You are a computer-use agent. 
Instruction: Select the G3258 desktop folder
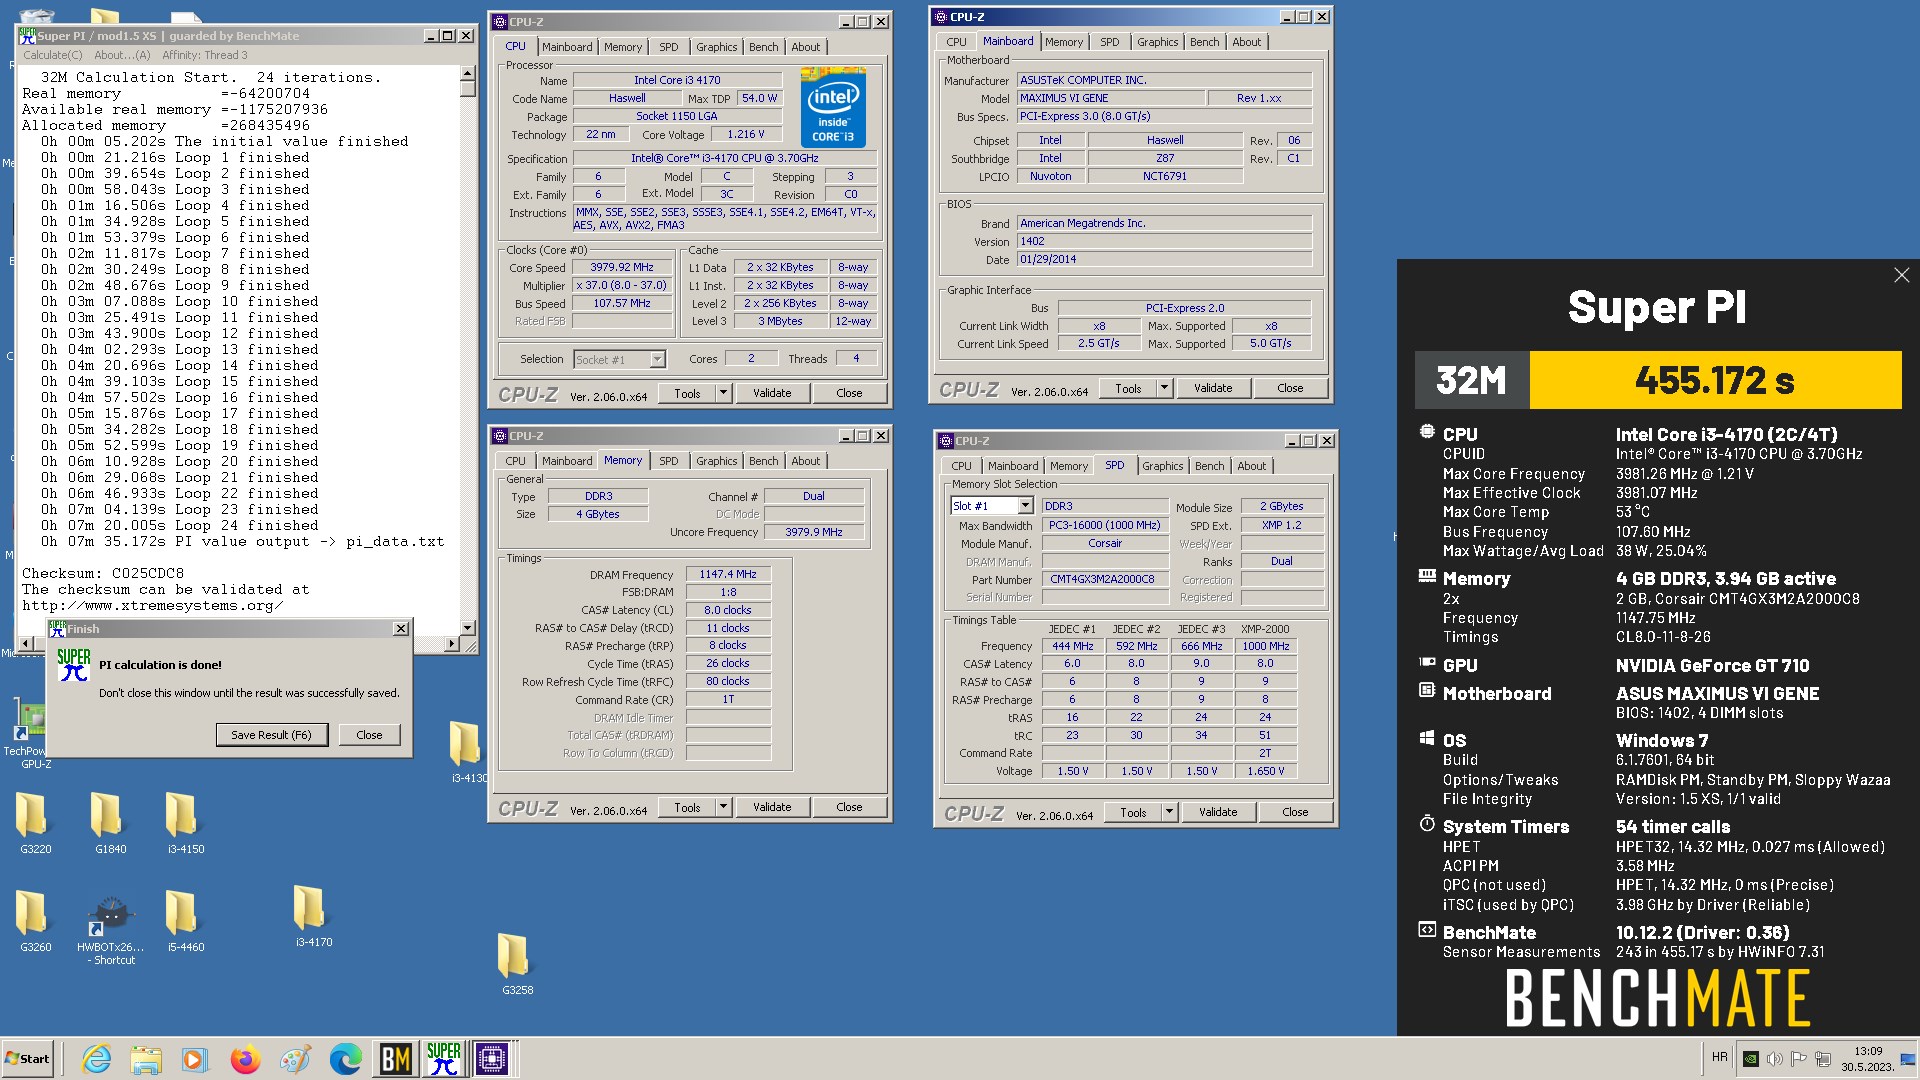[x=516, y=963]
